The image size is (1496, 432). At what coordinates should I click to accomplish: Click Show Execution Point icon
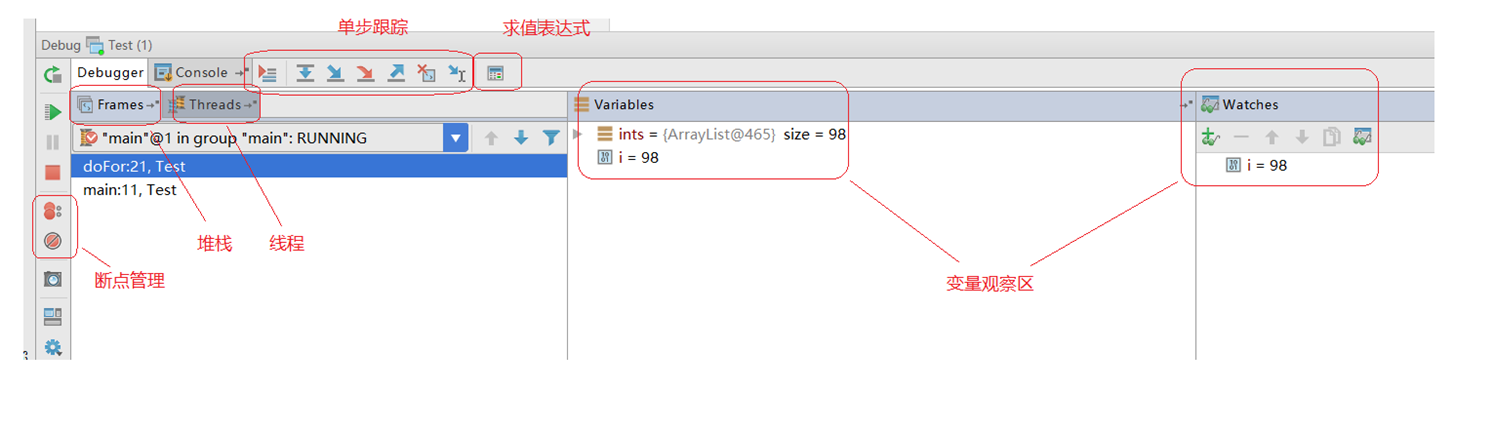[x=267, y=73]
